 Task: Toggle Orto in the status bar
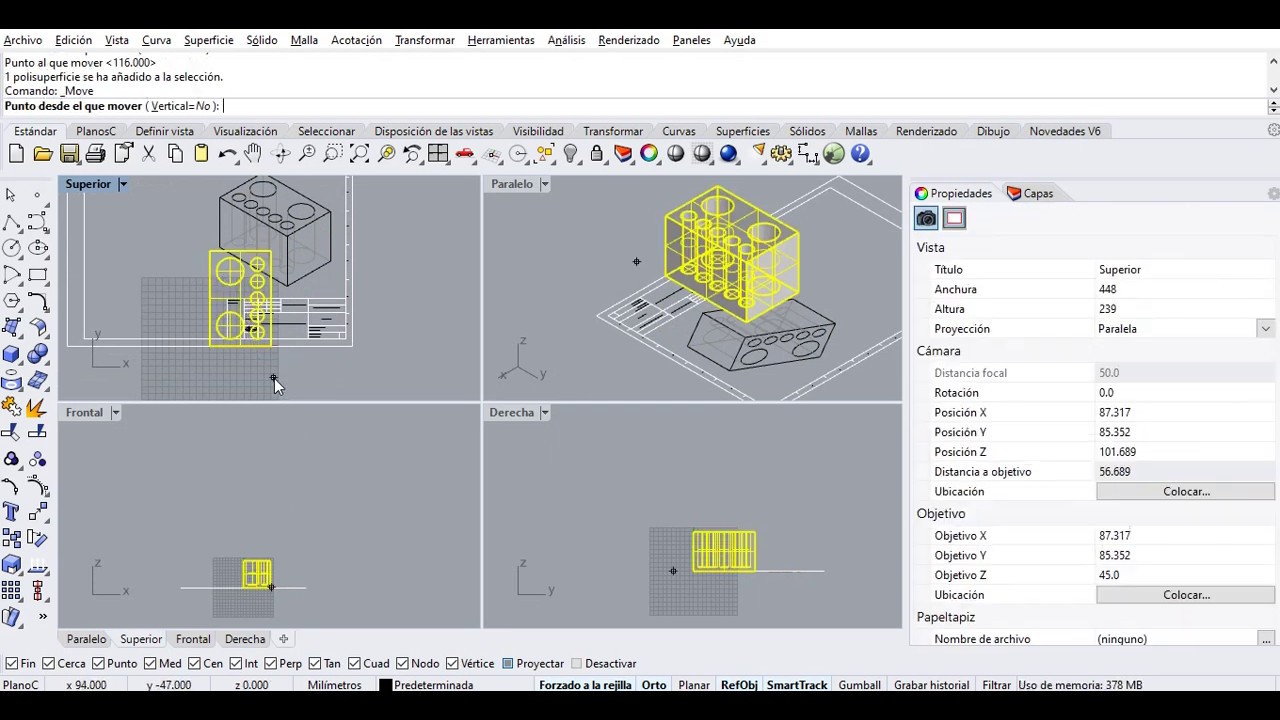click(654, 685)
